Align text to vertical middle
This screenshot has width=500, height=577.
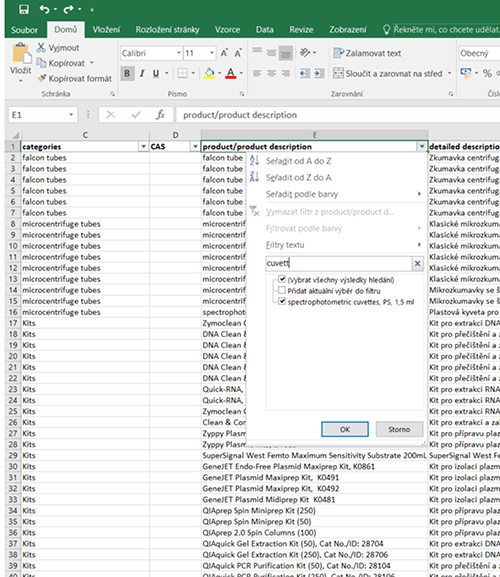tap(272, 53)
